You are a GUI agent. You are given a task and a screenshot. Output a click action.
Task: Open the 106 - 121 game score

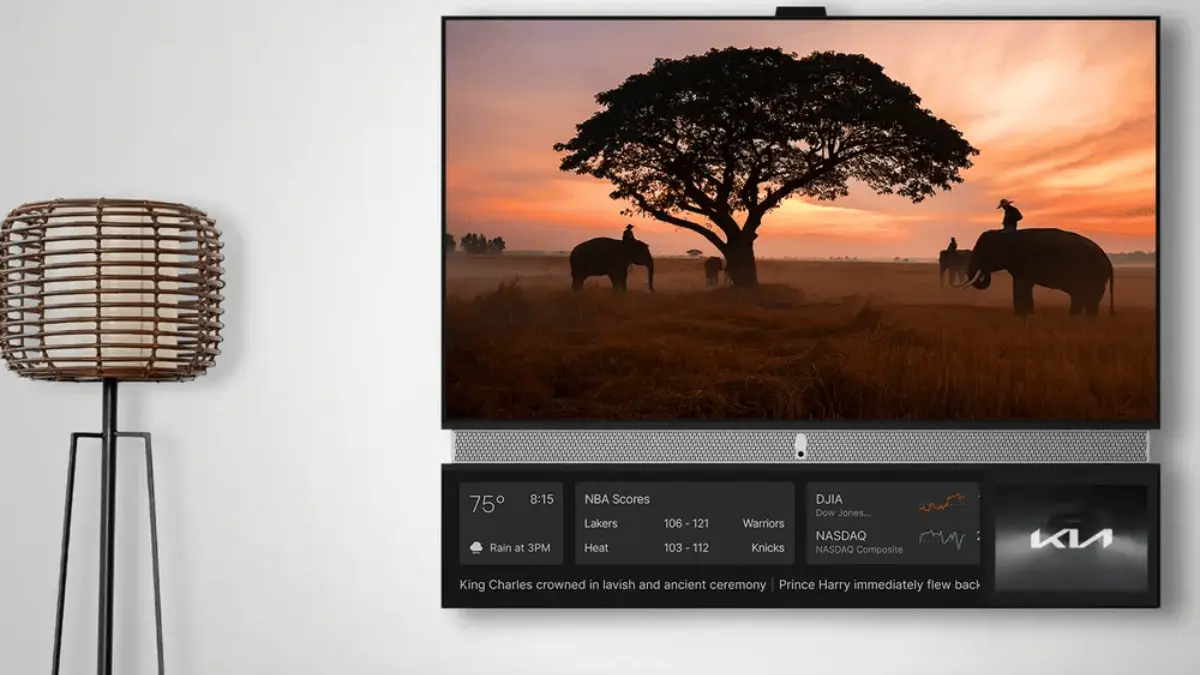[686, 523]
